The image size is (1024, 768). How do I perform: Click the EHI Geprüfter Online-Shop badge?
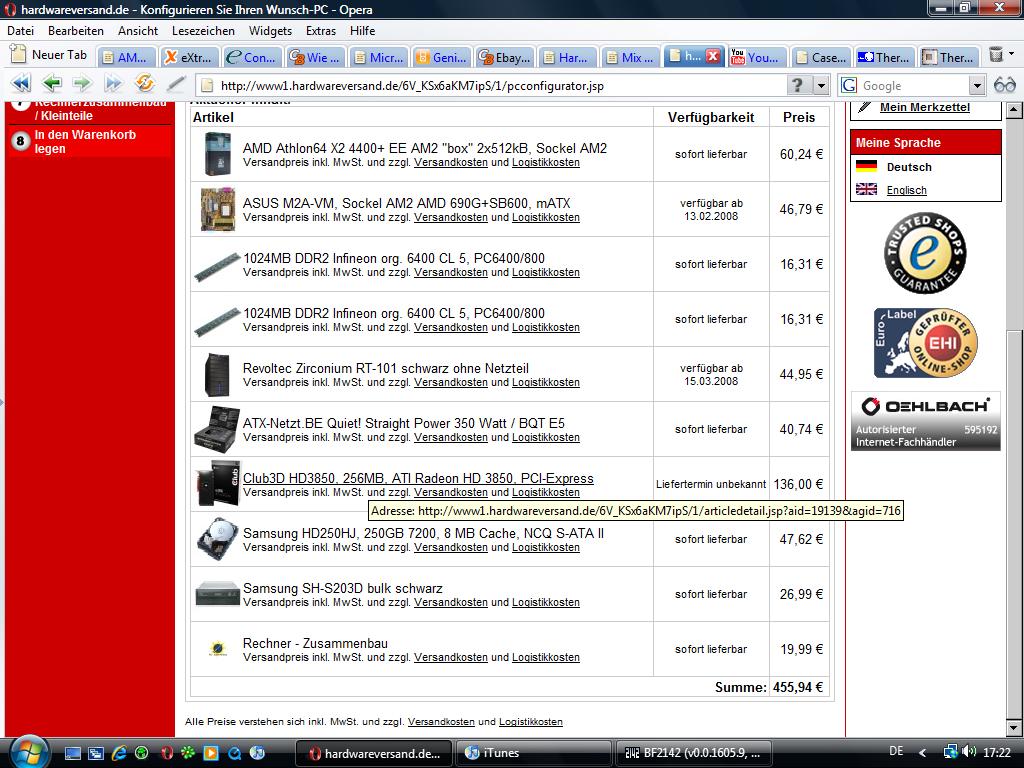(925, 343)
